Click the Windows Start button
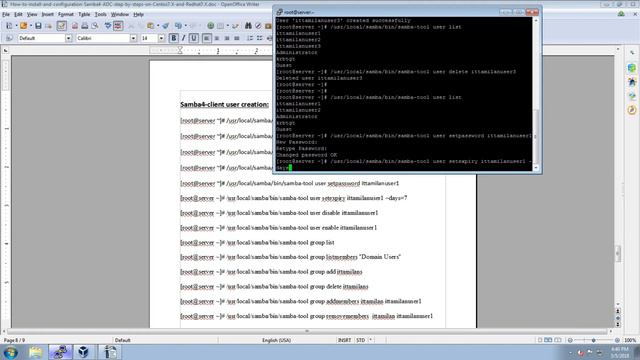The width and height of the screenshot is (640, 360). pos(11,352)
